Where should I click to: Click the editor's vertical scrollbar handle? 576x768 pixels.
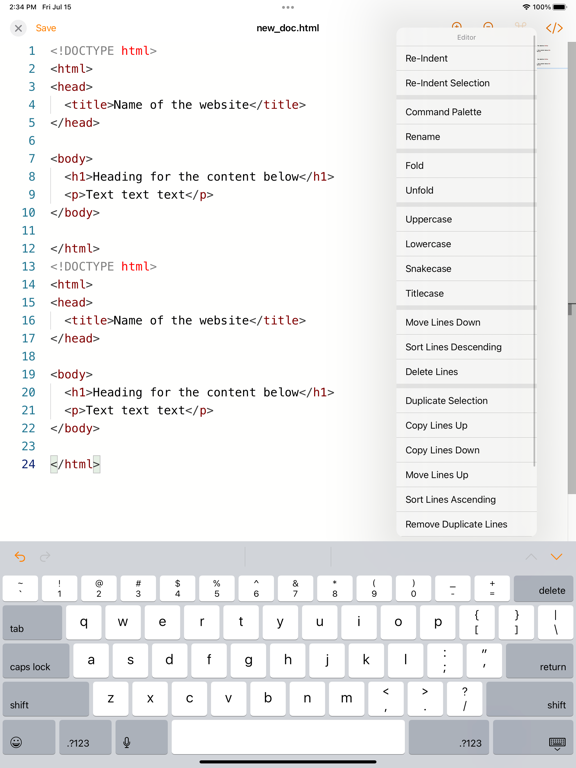click(572, 309)
